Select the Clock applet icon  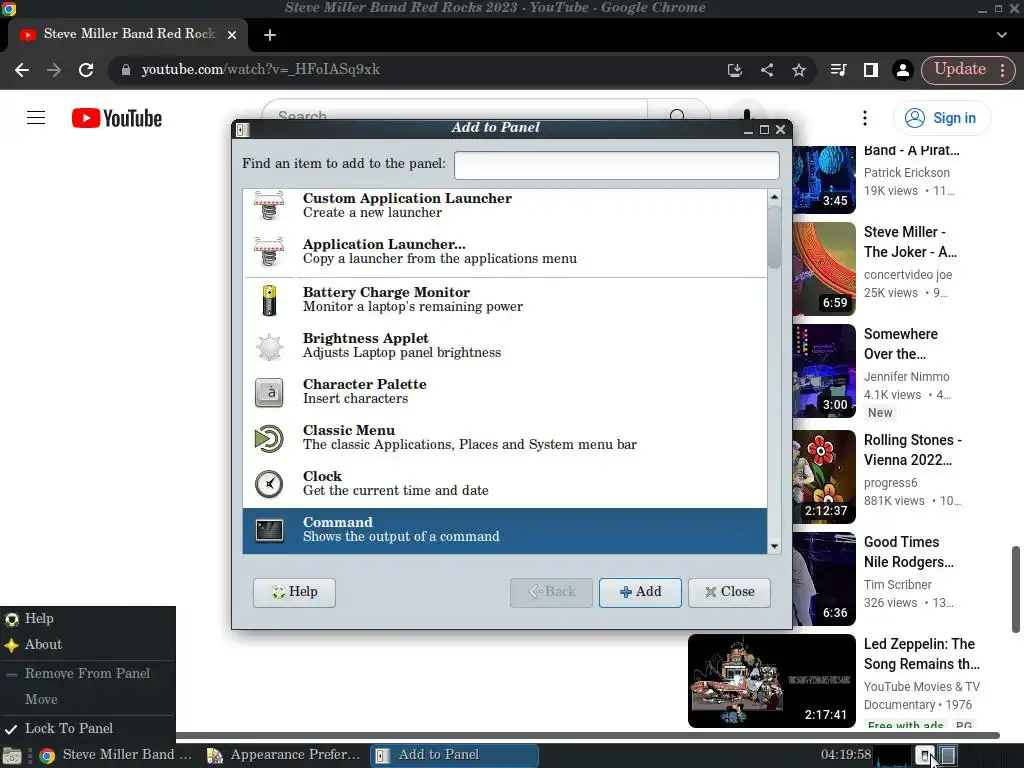pos(268,484)
